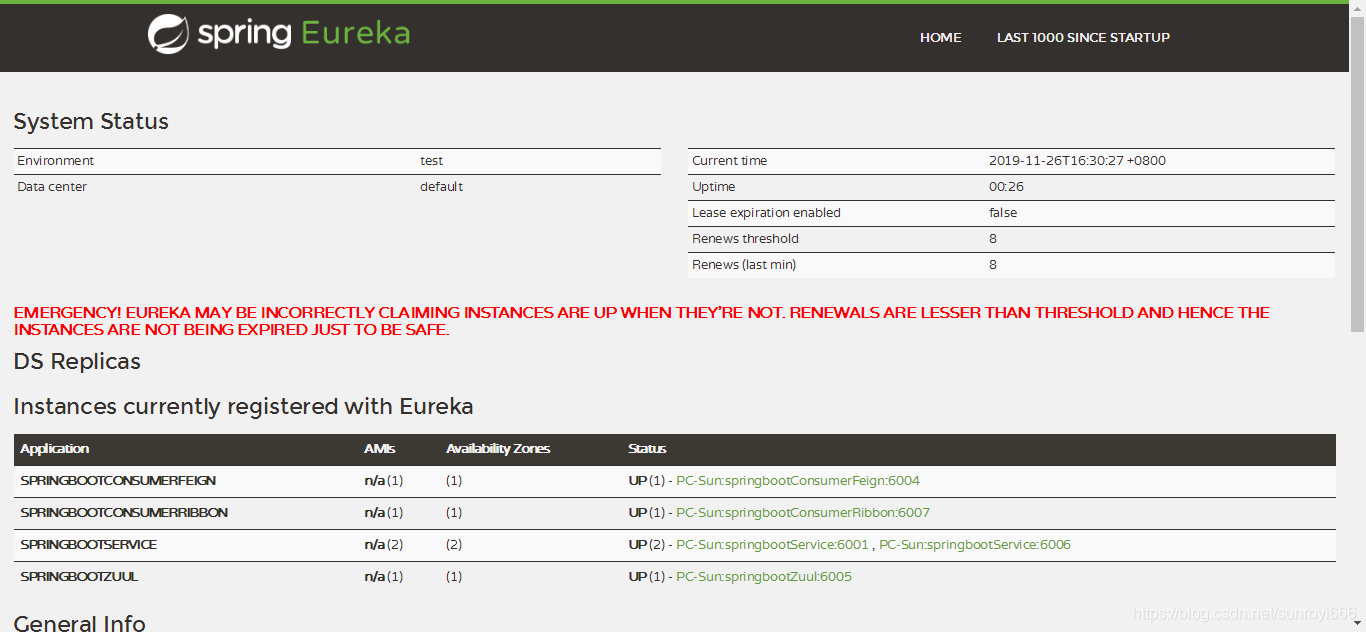The width and height of the screenshot is (1366, 632).
Task: Click the DS Replicas heading
Action: (77, 362)
